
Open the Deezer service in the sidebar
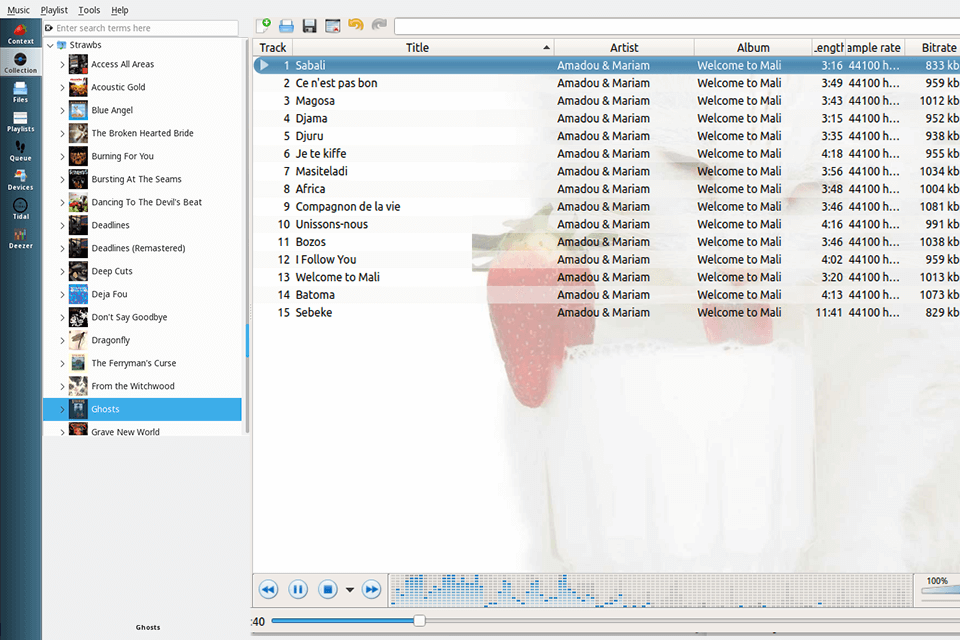20,240
